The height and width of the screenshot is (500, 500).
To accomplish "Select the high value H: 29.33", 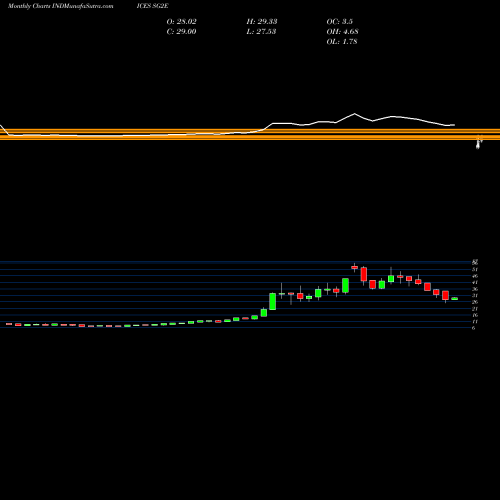I will pos(262,22).
